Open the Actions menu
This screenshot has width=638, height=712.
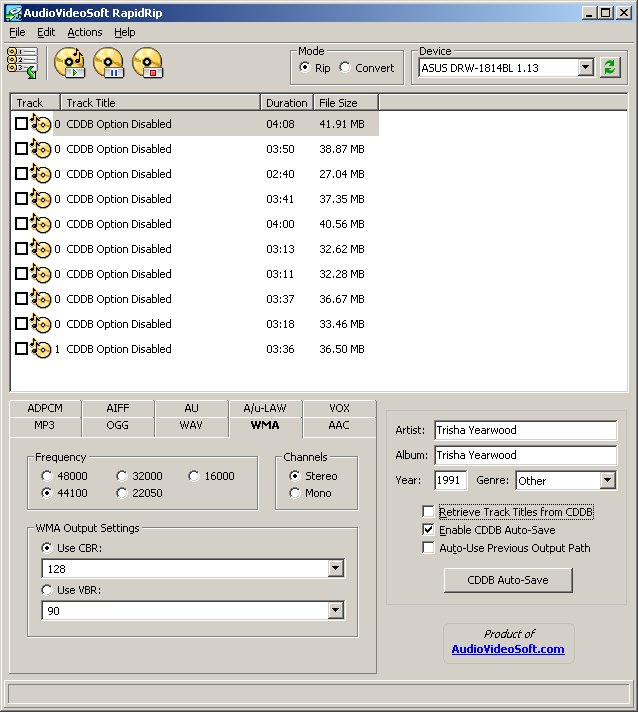click(84, 32)
